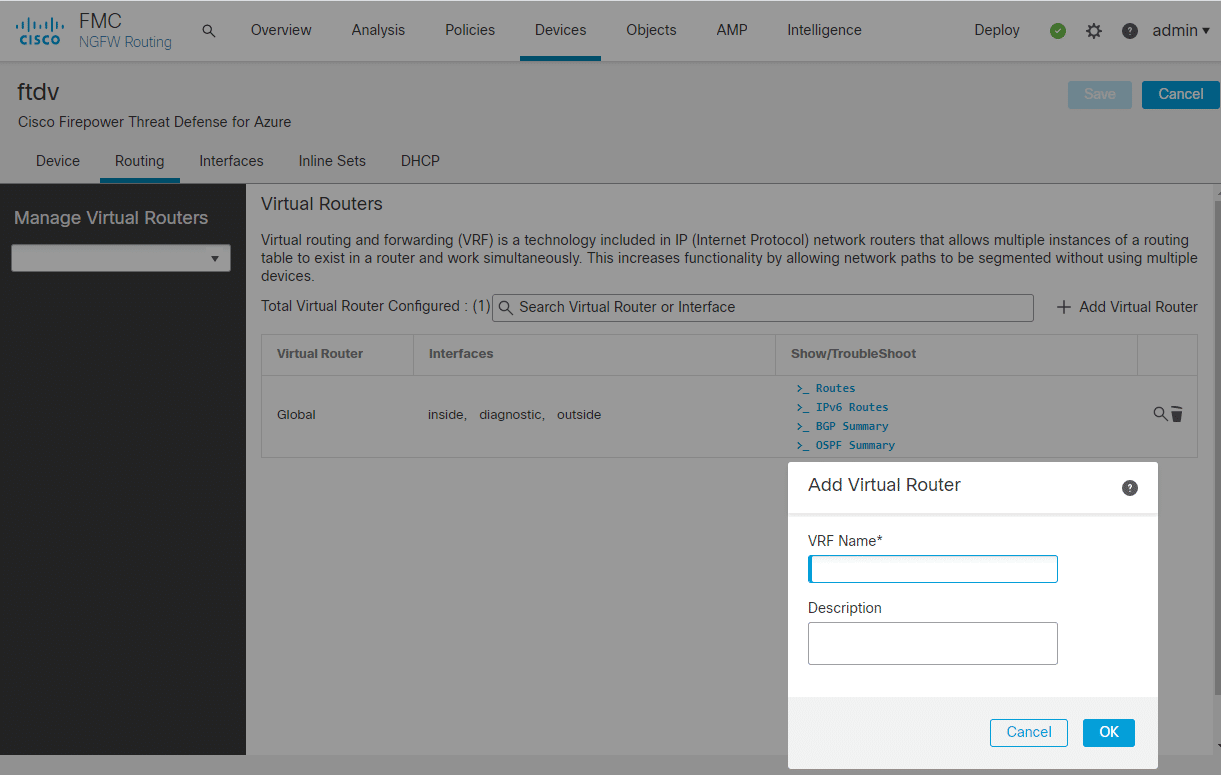Viewport: 1221px width, 775px height.
Task: Click the Deploy menu
Action: [x=997, y=30]
